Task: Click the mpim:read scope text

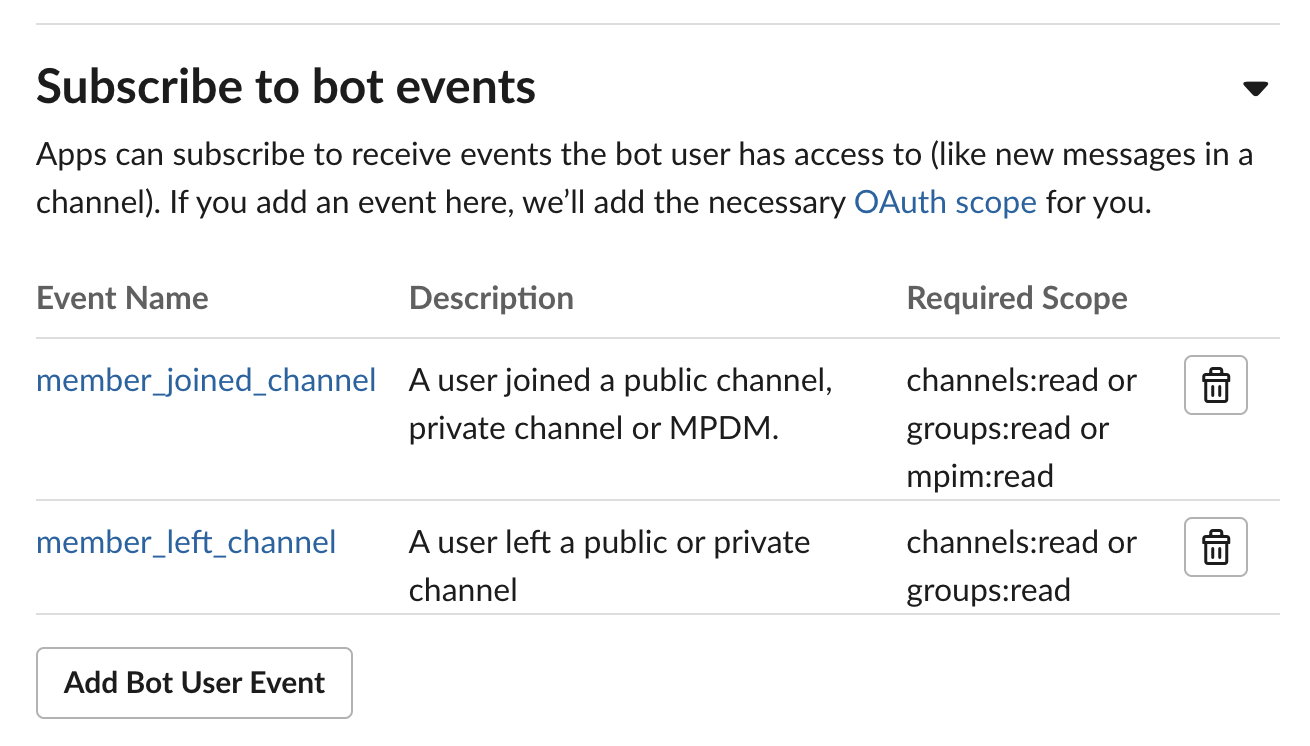Action: 979,476
